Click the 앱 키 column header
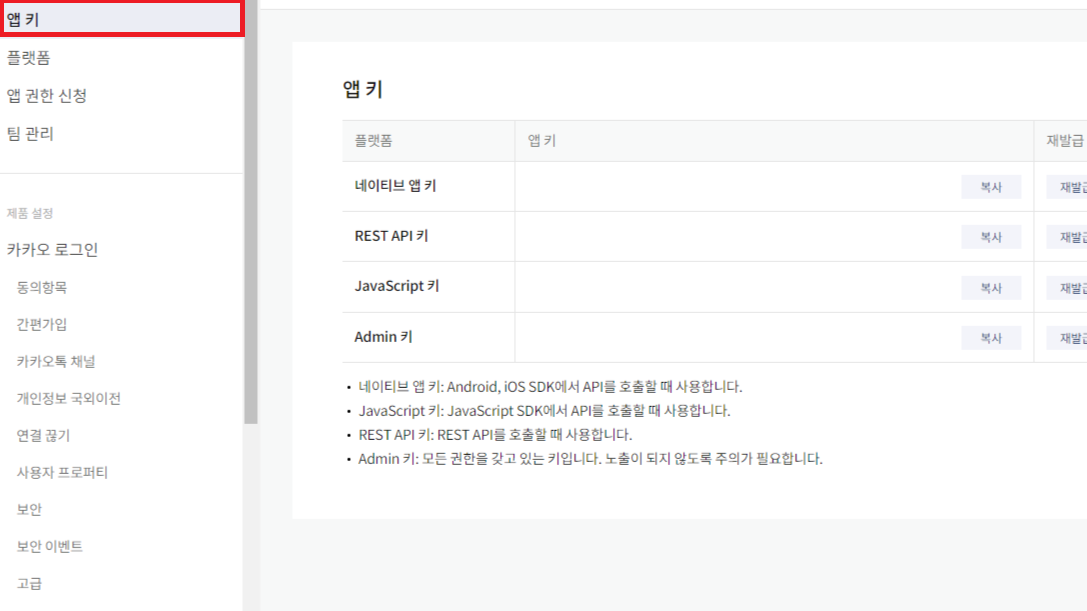 541,141
